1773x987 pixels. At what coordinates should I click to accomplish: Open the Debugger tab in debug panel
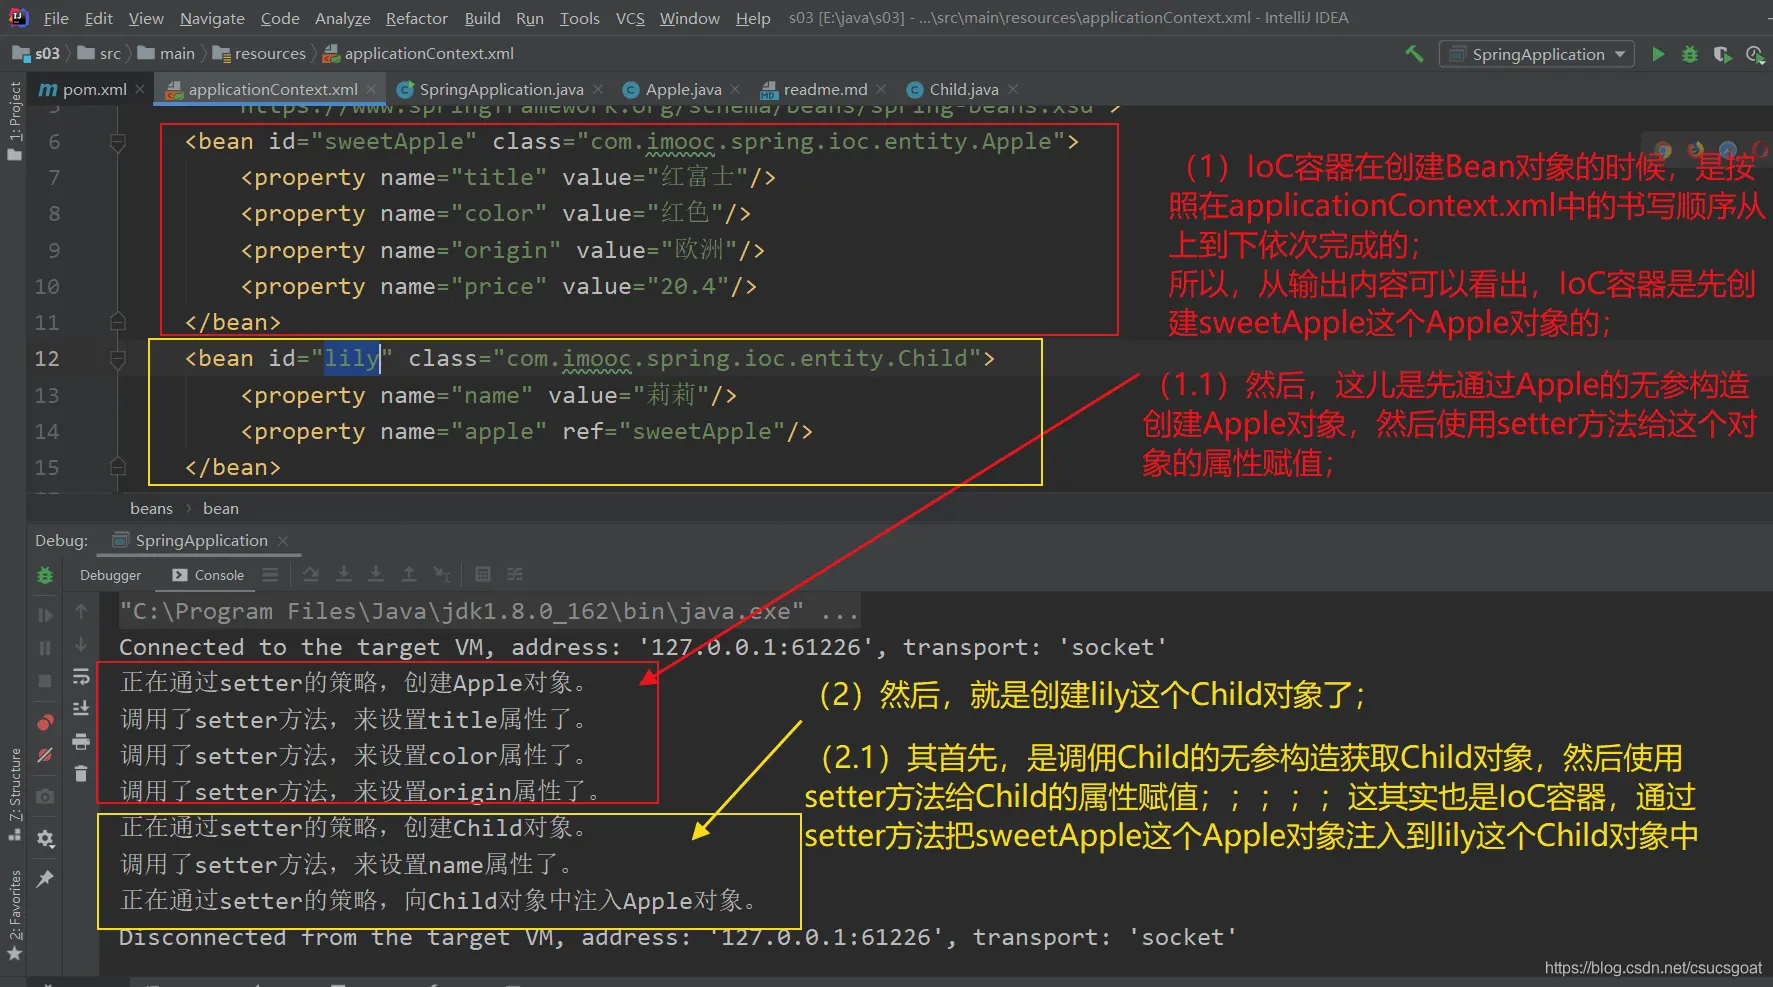point(110,575)
